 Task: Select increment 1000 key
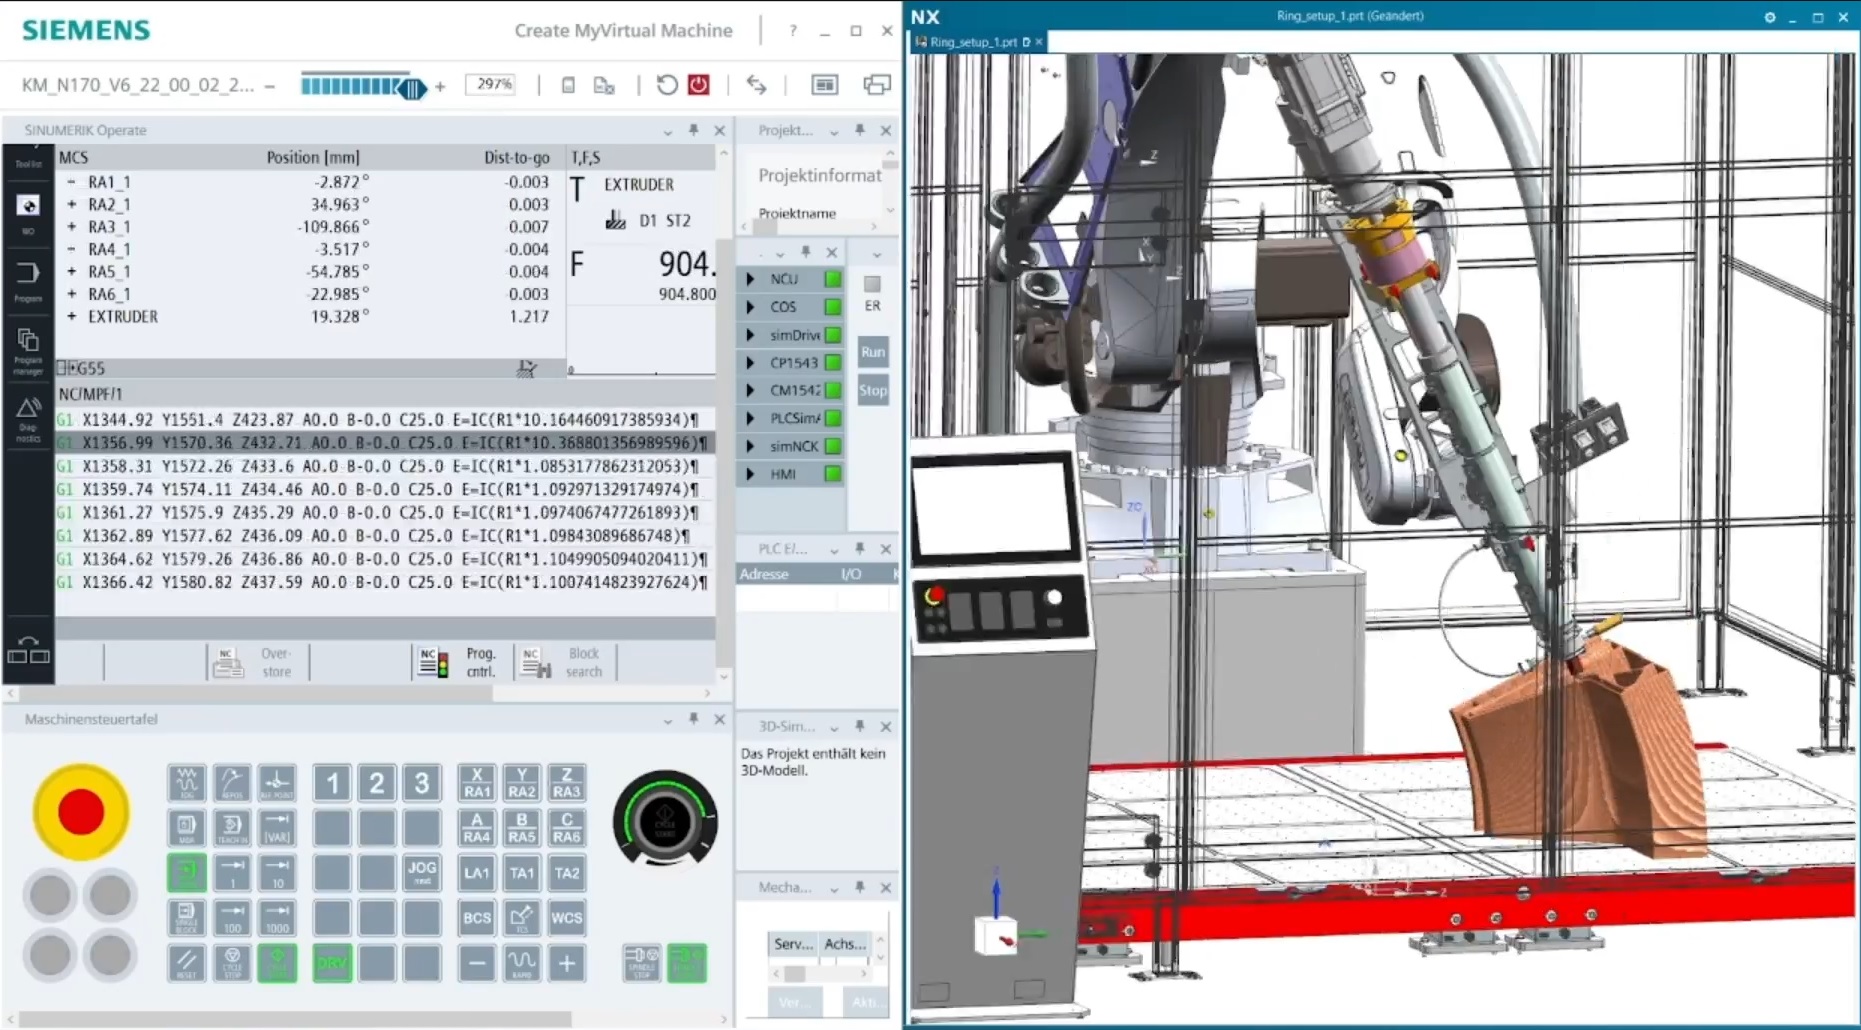pyautogui.click(x=277, y=917)
